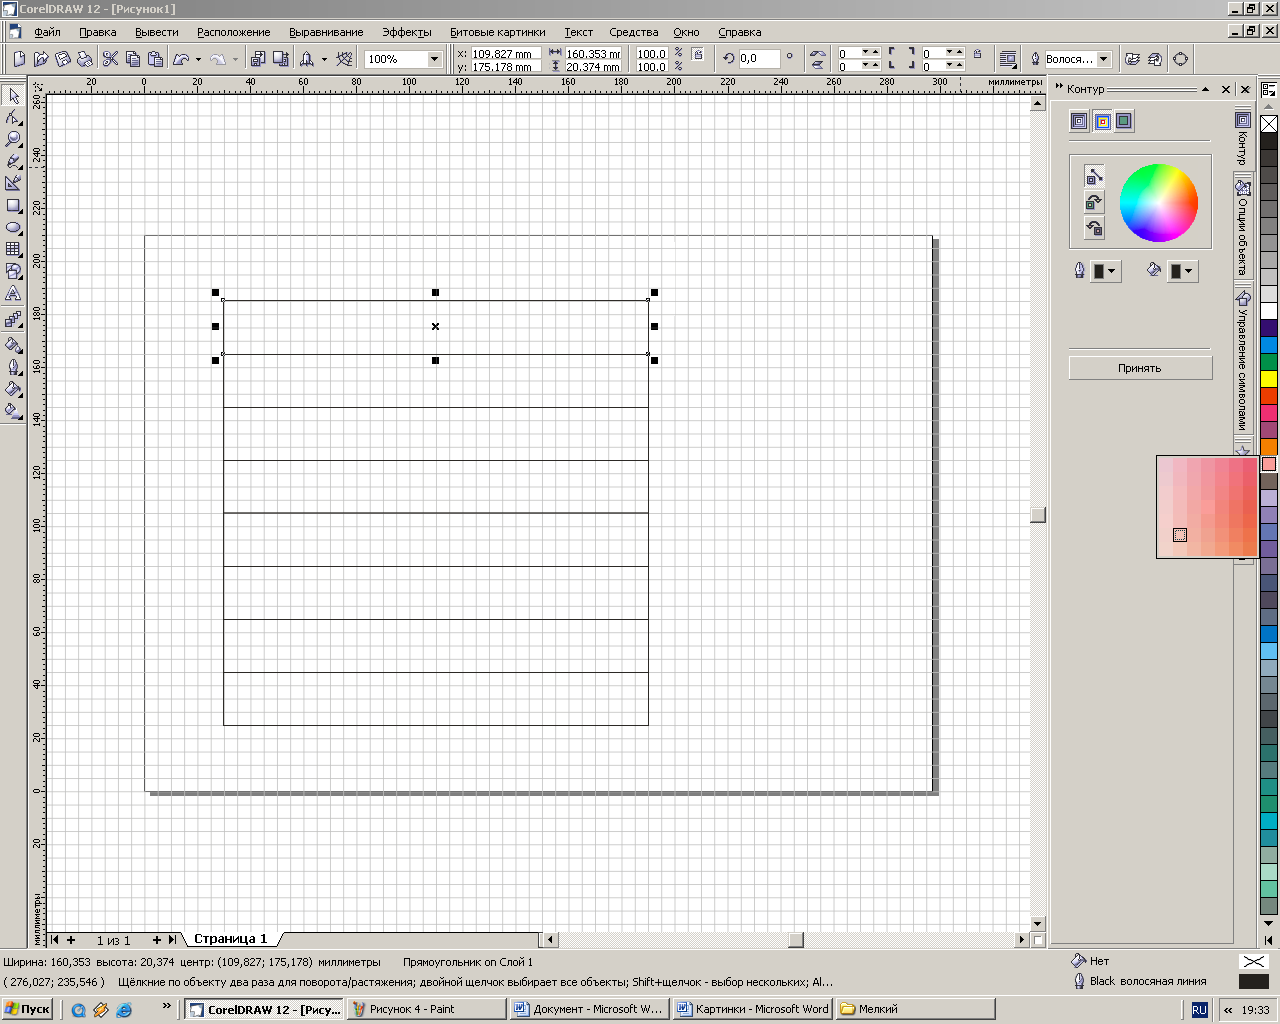This screenshot has height=1024, width=1280.
Task: Click the Paste toolbar icon
Action: [154, 59]
